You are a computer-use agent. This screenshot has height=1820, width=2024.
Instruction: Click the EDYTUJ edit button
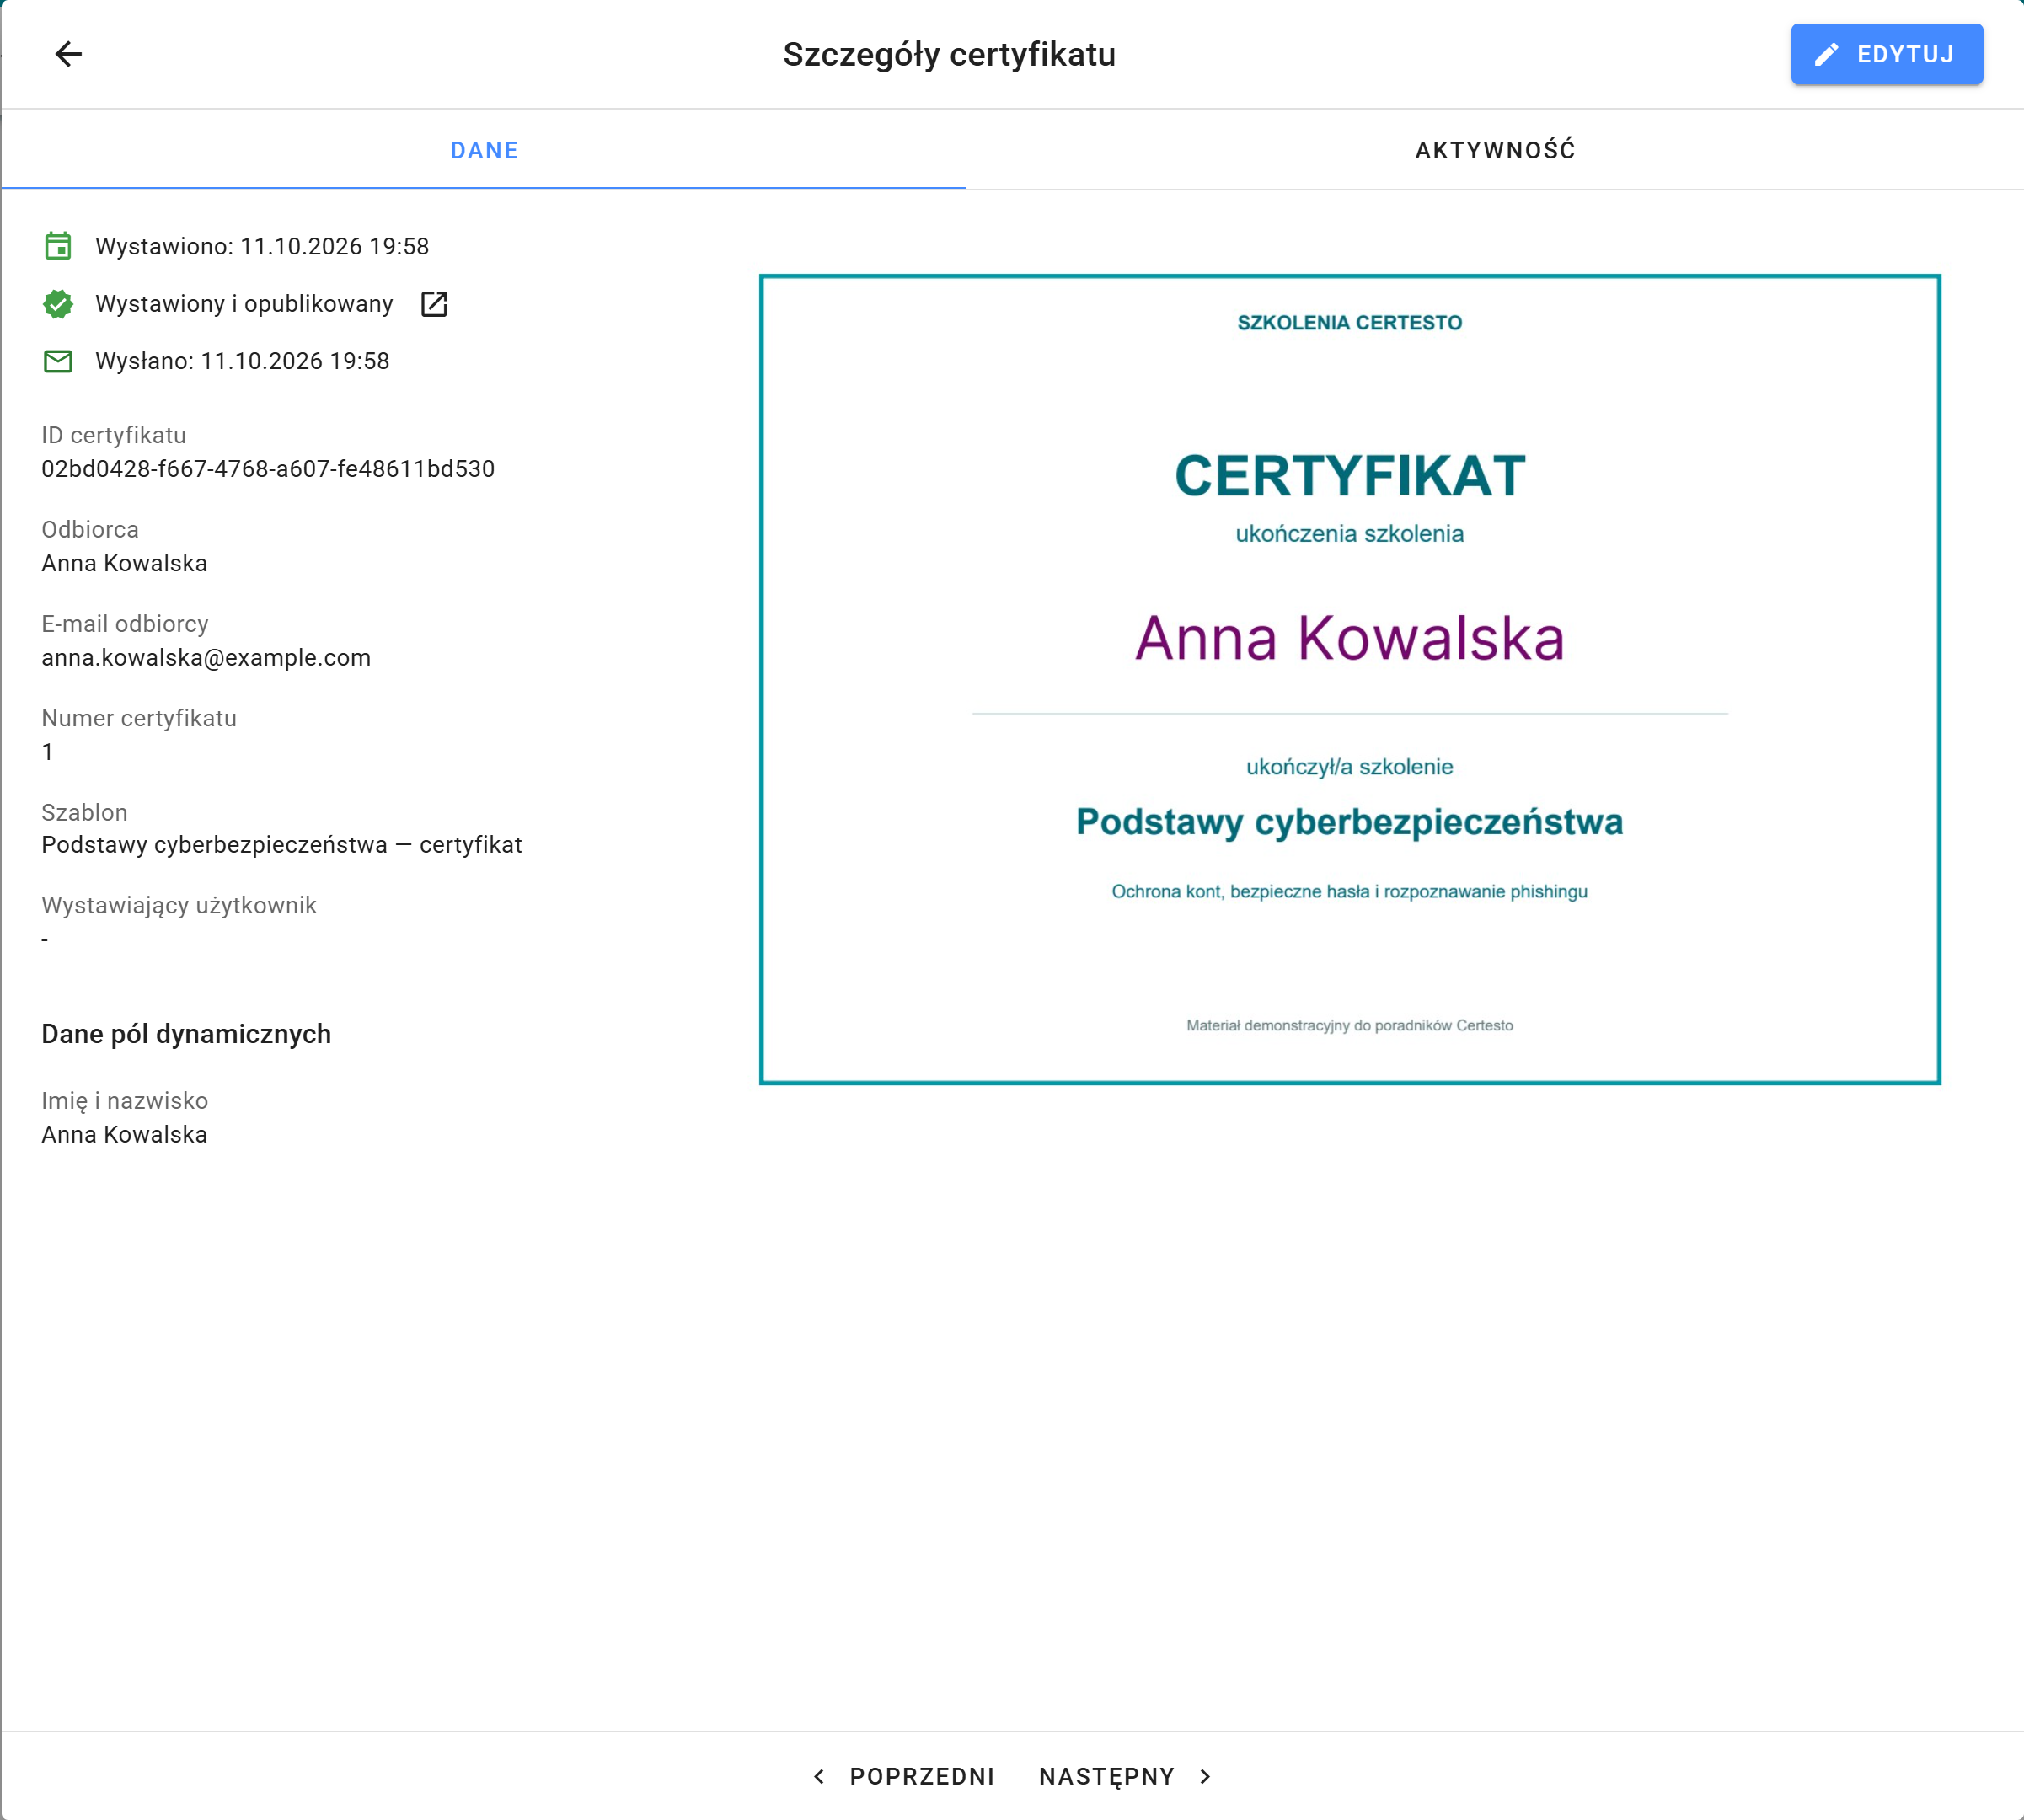point(1886,54)
